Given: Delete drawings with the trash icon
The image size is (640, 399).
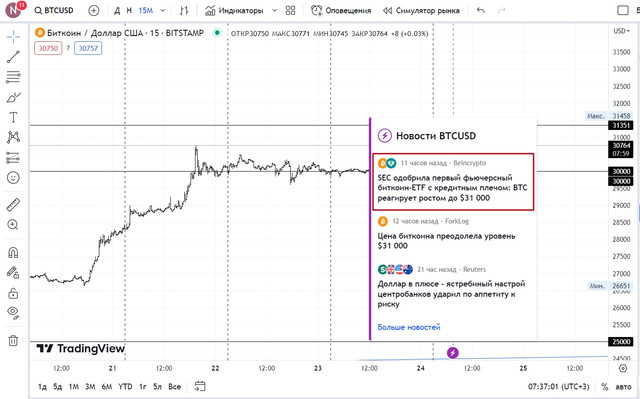Looking at the screenshot, I should click(13, 340).
